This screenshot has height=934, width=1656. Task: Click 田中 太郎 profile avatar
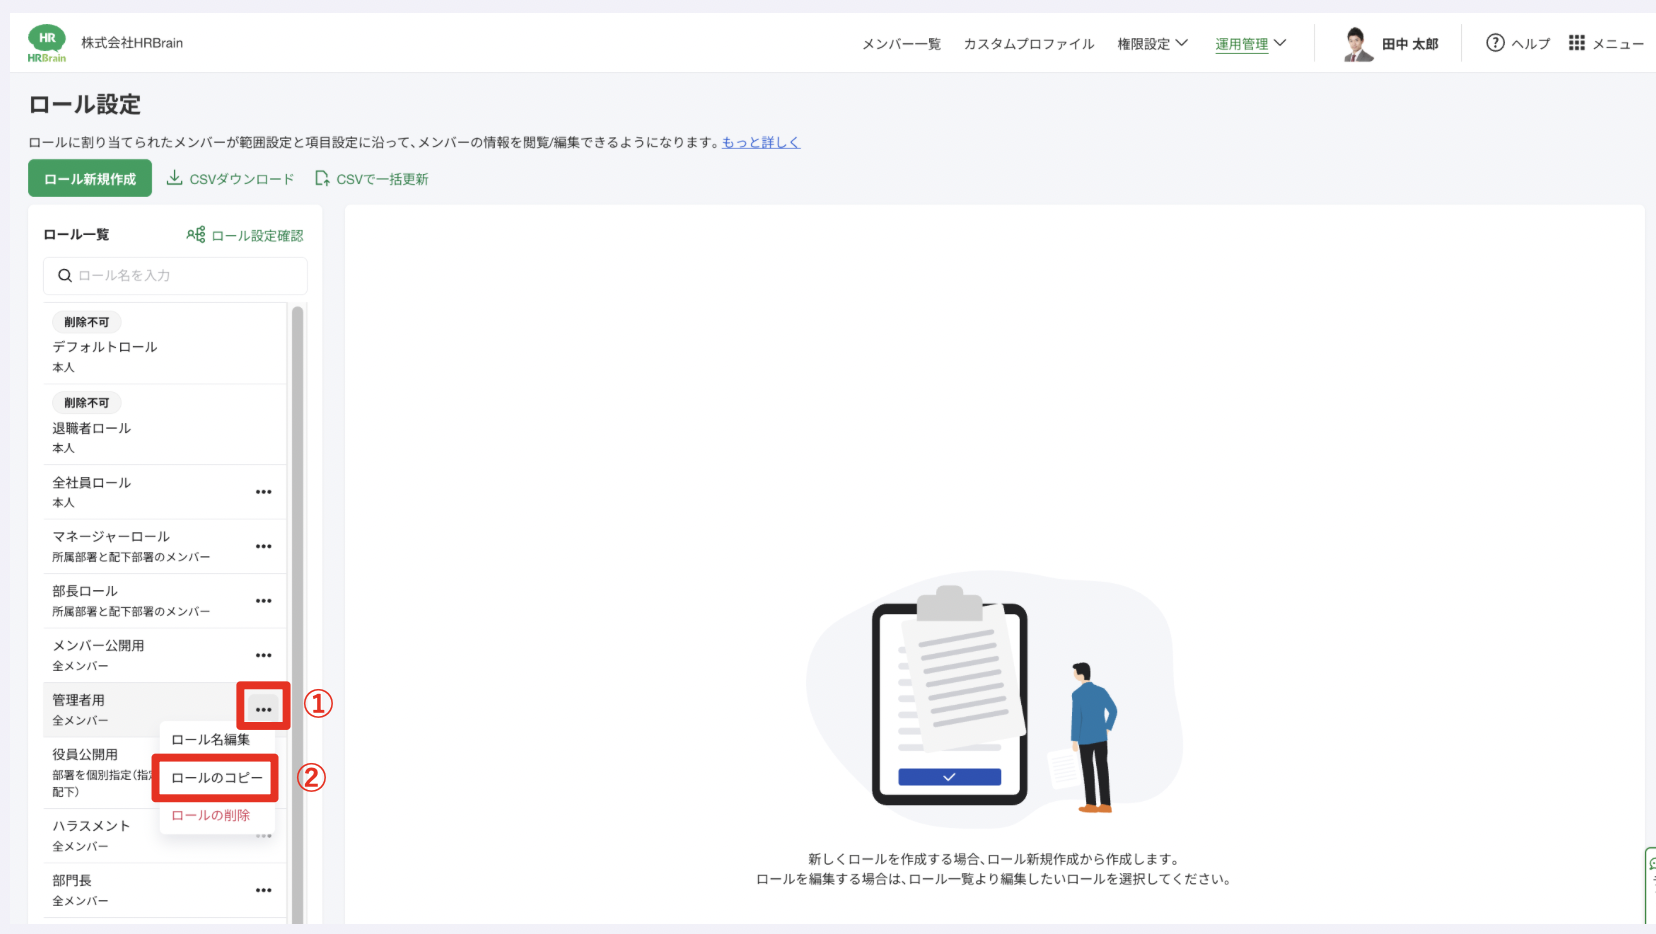pos(1358,44)
